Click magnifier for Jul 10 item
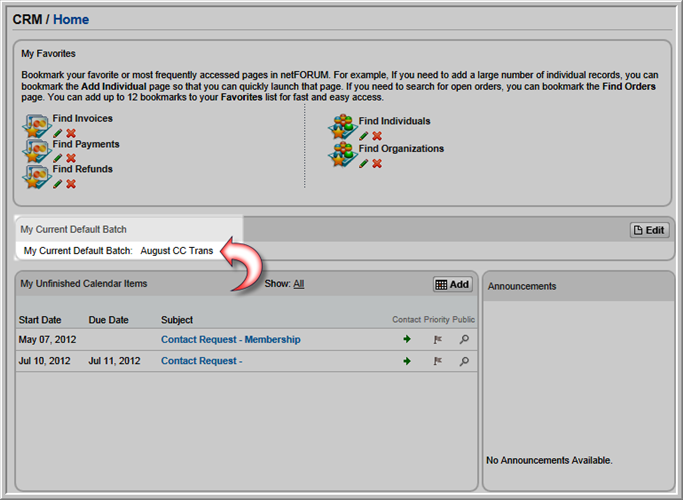The height and width of the screenshot is (500, 683). [x=464, y=361]
